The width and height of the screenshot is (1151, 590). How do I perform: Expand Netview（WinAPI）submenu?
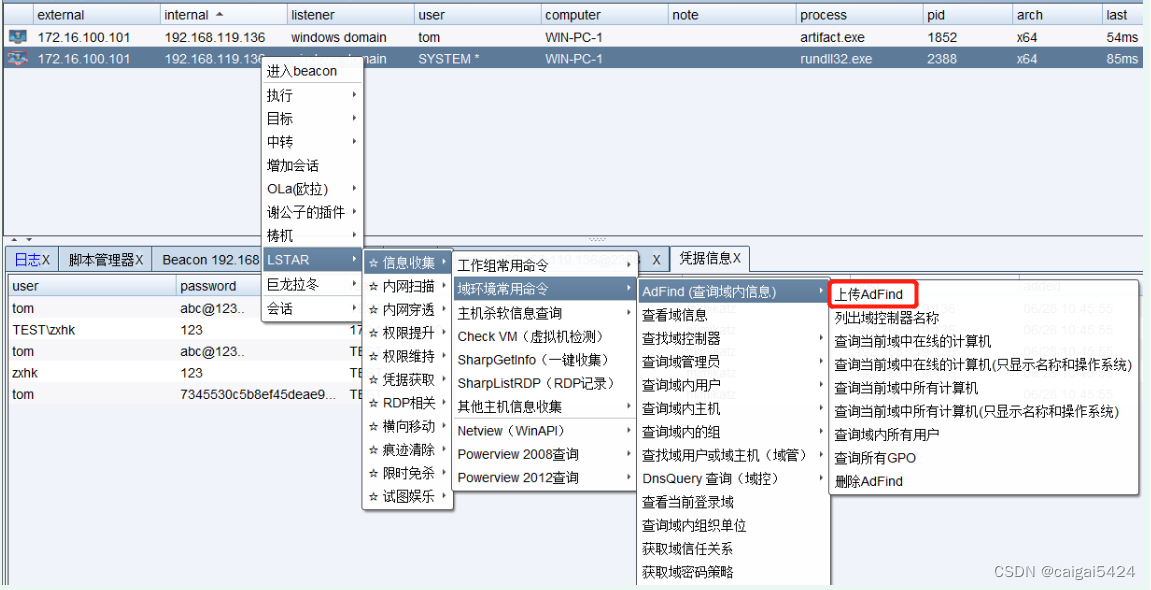tap(544, 431)
